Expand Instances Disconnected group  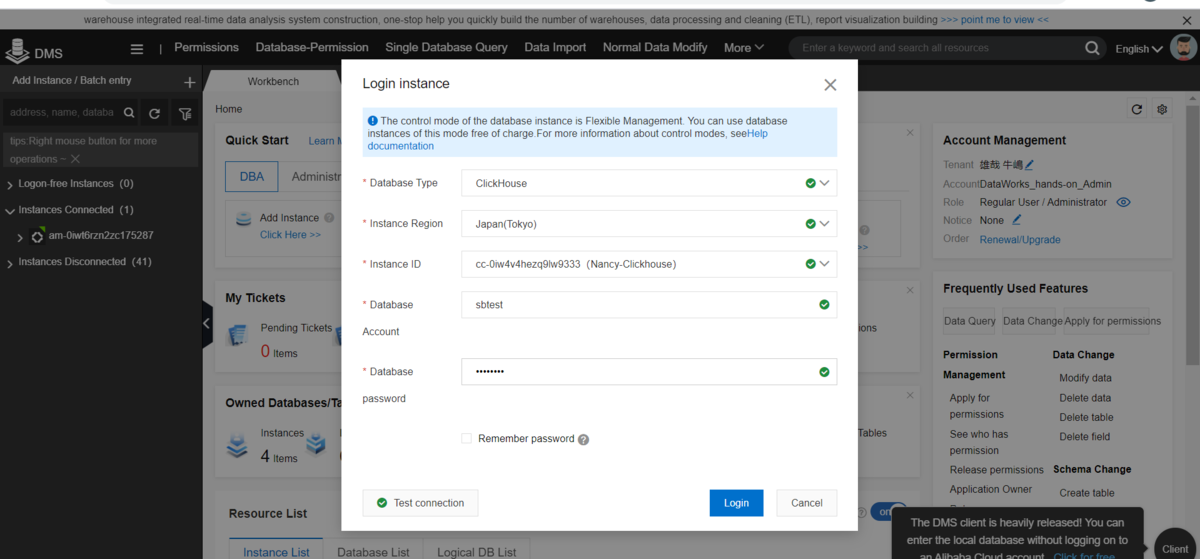click(10, 263)
